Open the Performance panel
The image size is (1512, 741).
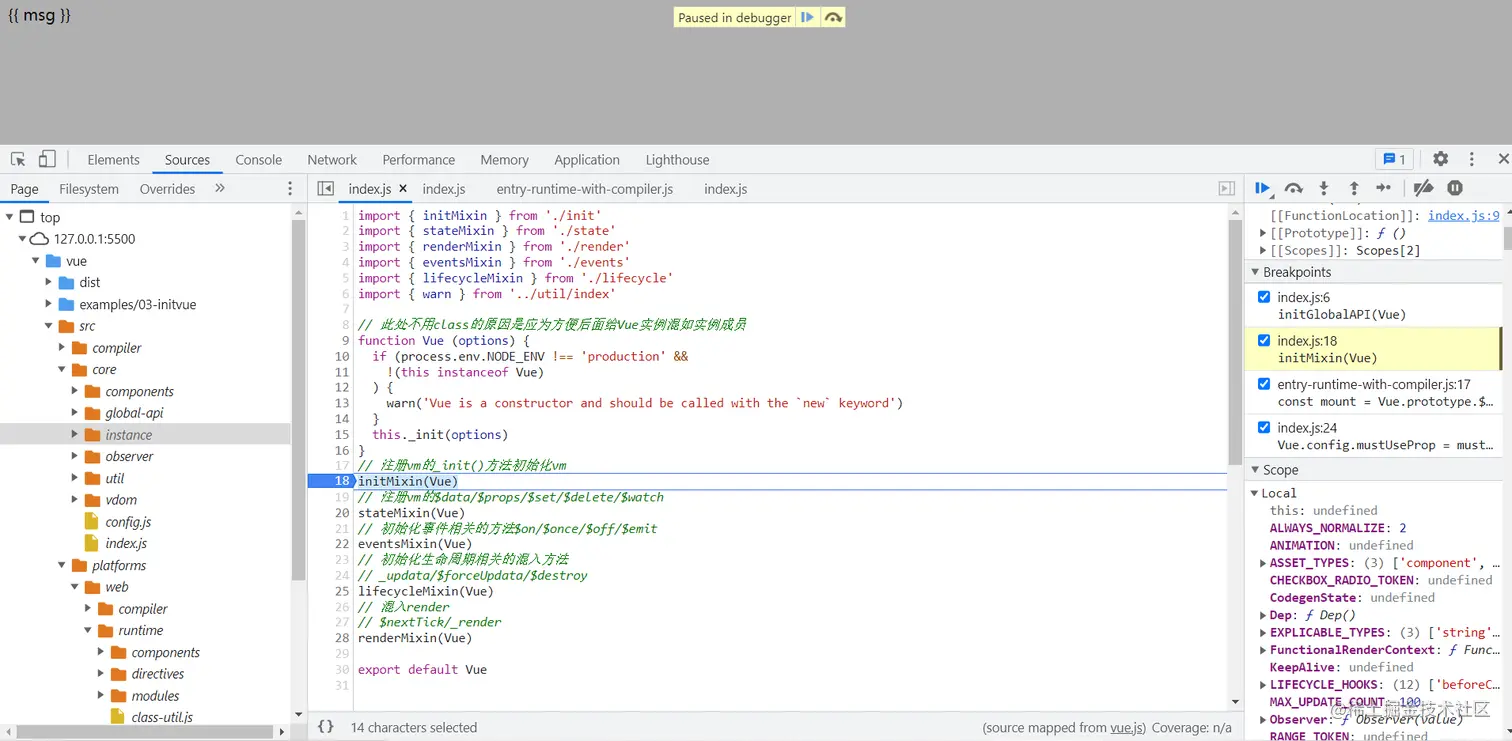[x=418, y=160]
